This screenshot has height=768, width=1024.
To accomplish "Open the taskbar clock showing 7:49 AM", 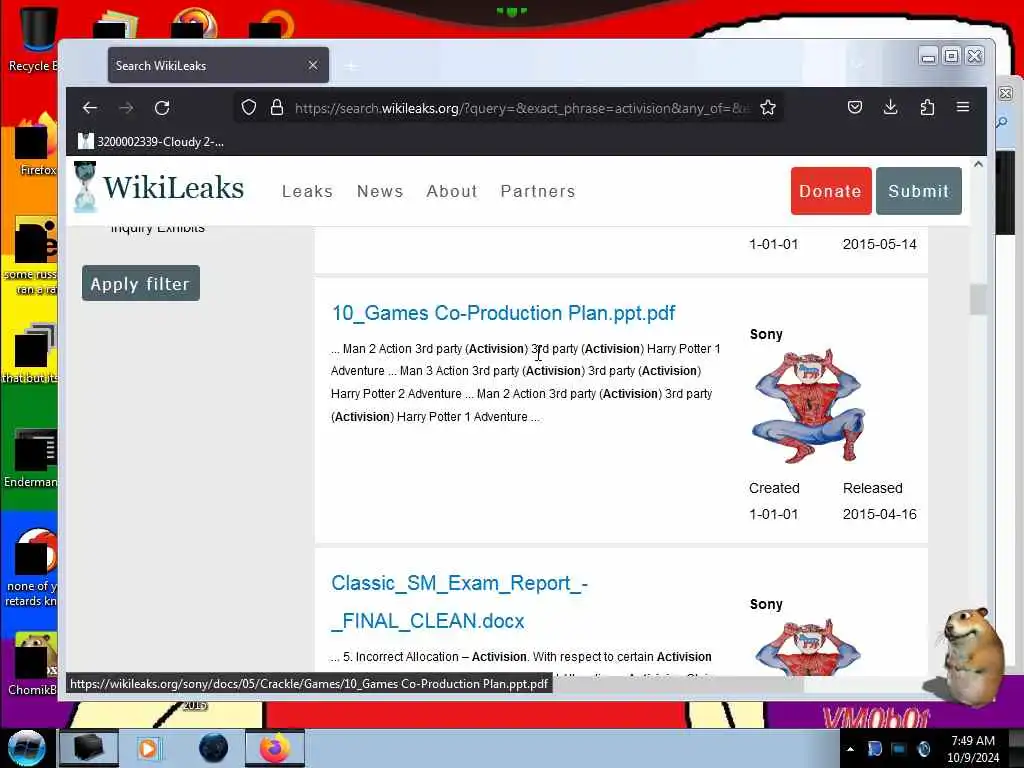I will (x=972, y=749).
